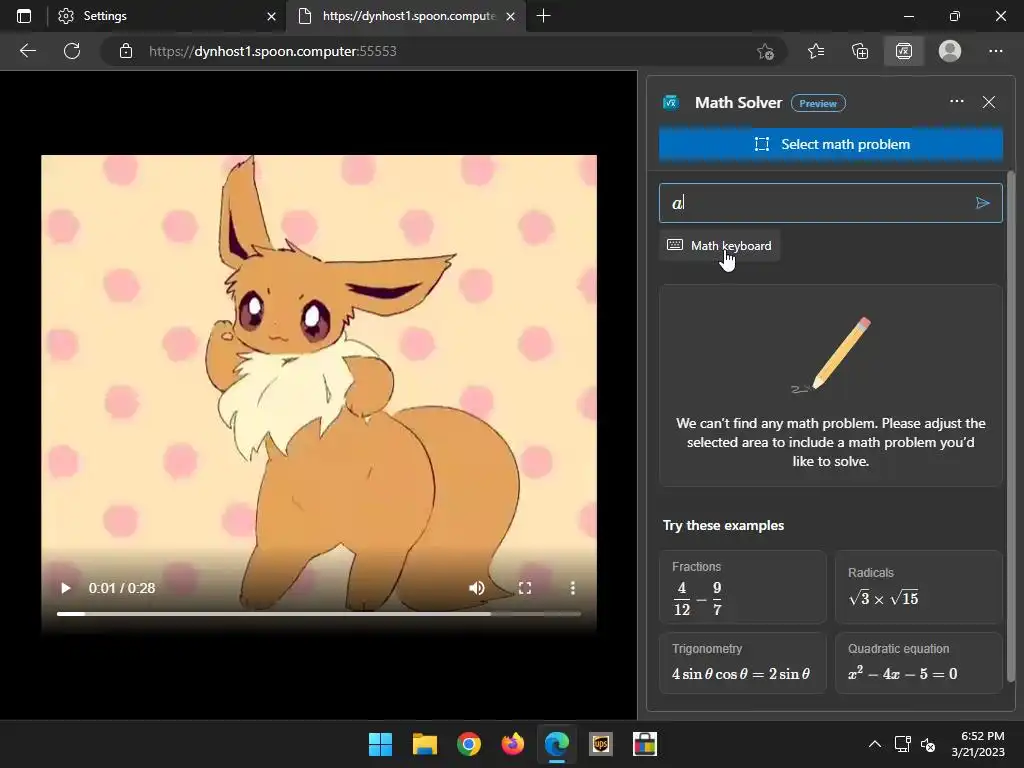
Task: Expand Edge Settings and more menu
Action: tap(996, 51)
